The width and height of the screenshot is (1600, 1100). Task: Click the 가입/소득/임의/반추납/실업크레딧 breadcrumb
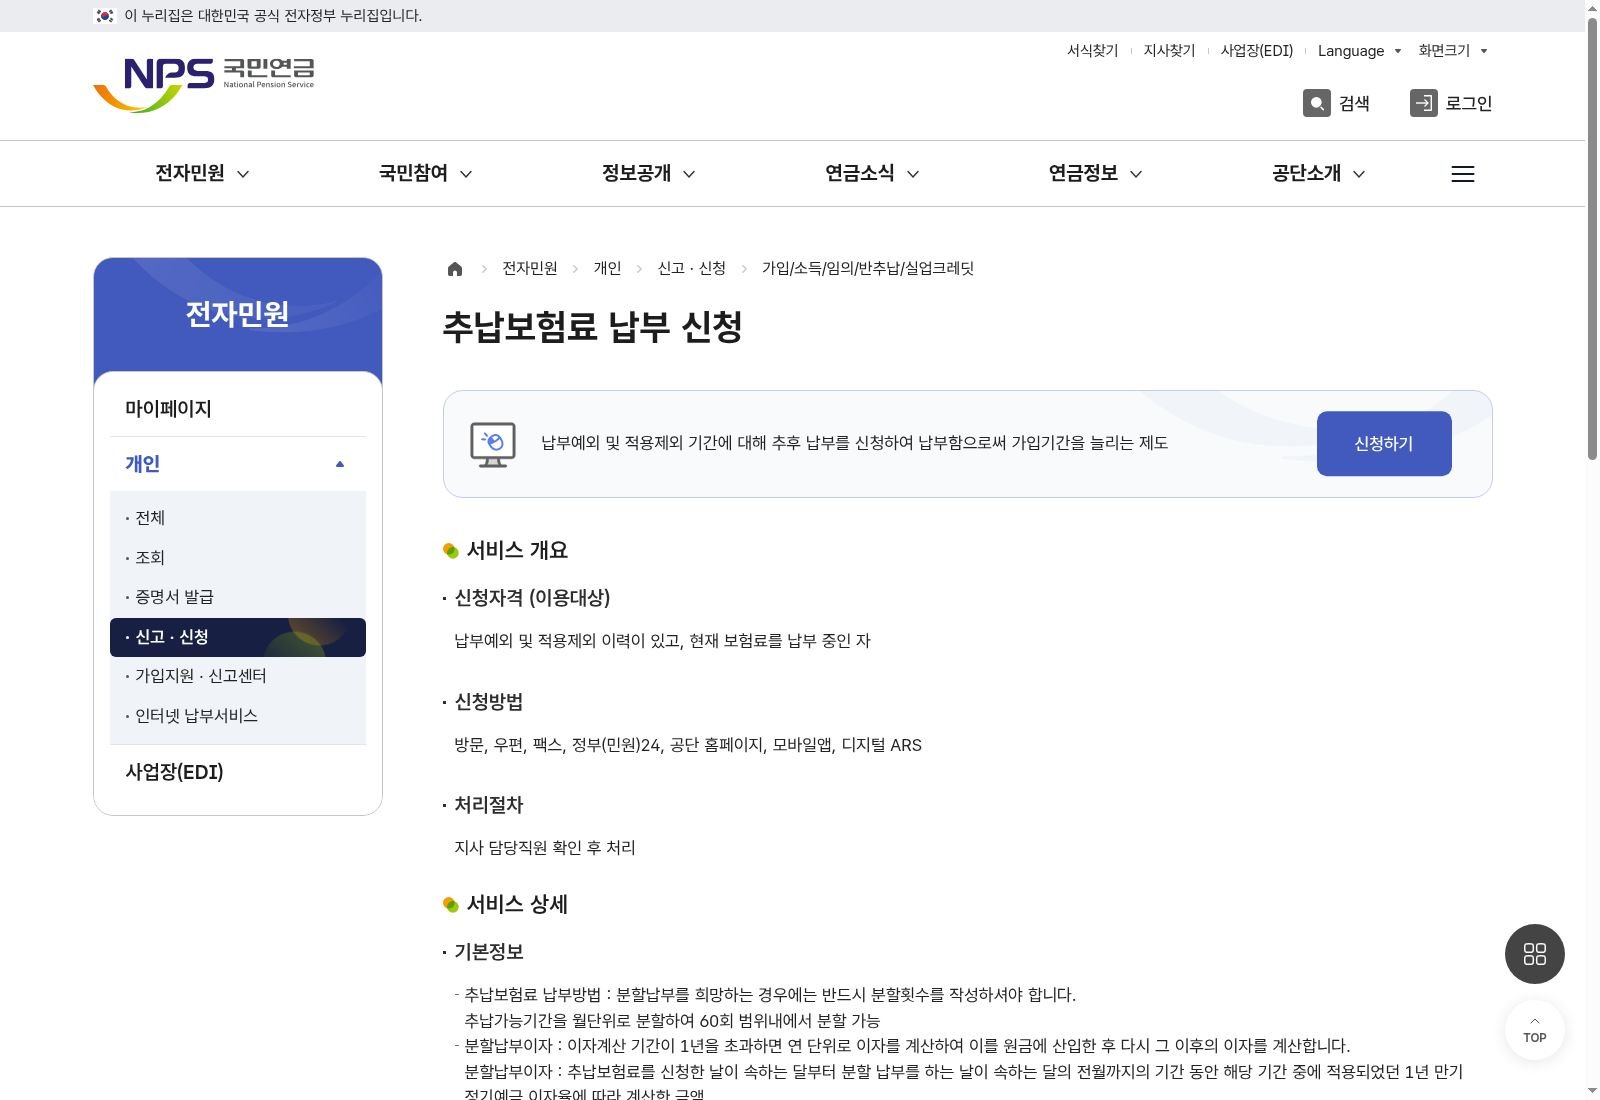pyautogui.click(x=868, y=269)
